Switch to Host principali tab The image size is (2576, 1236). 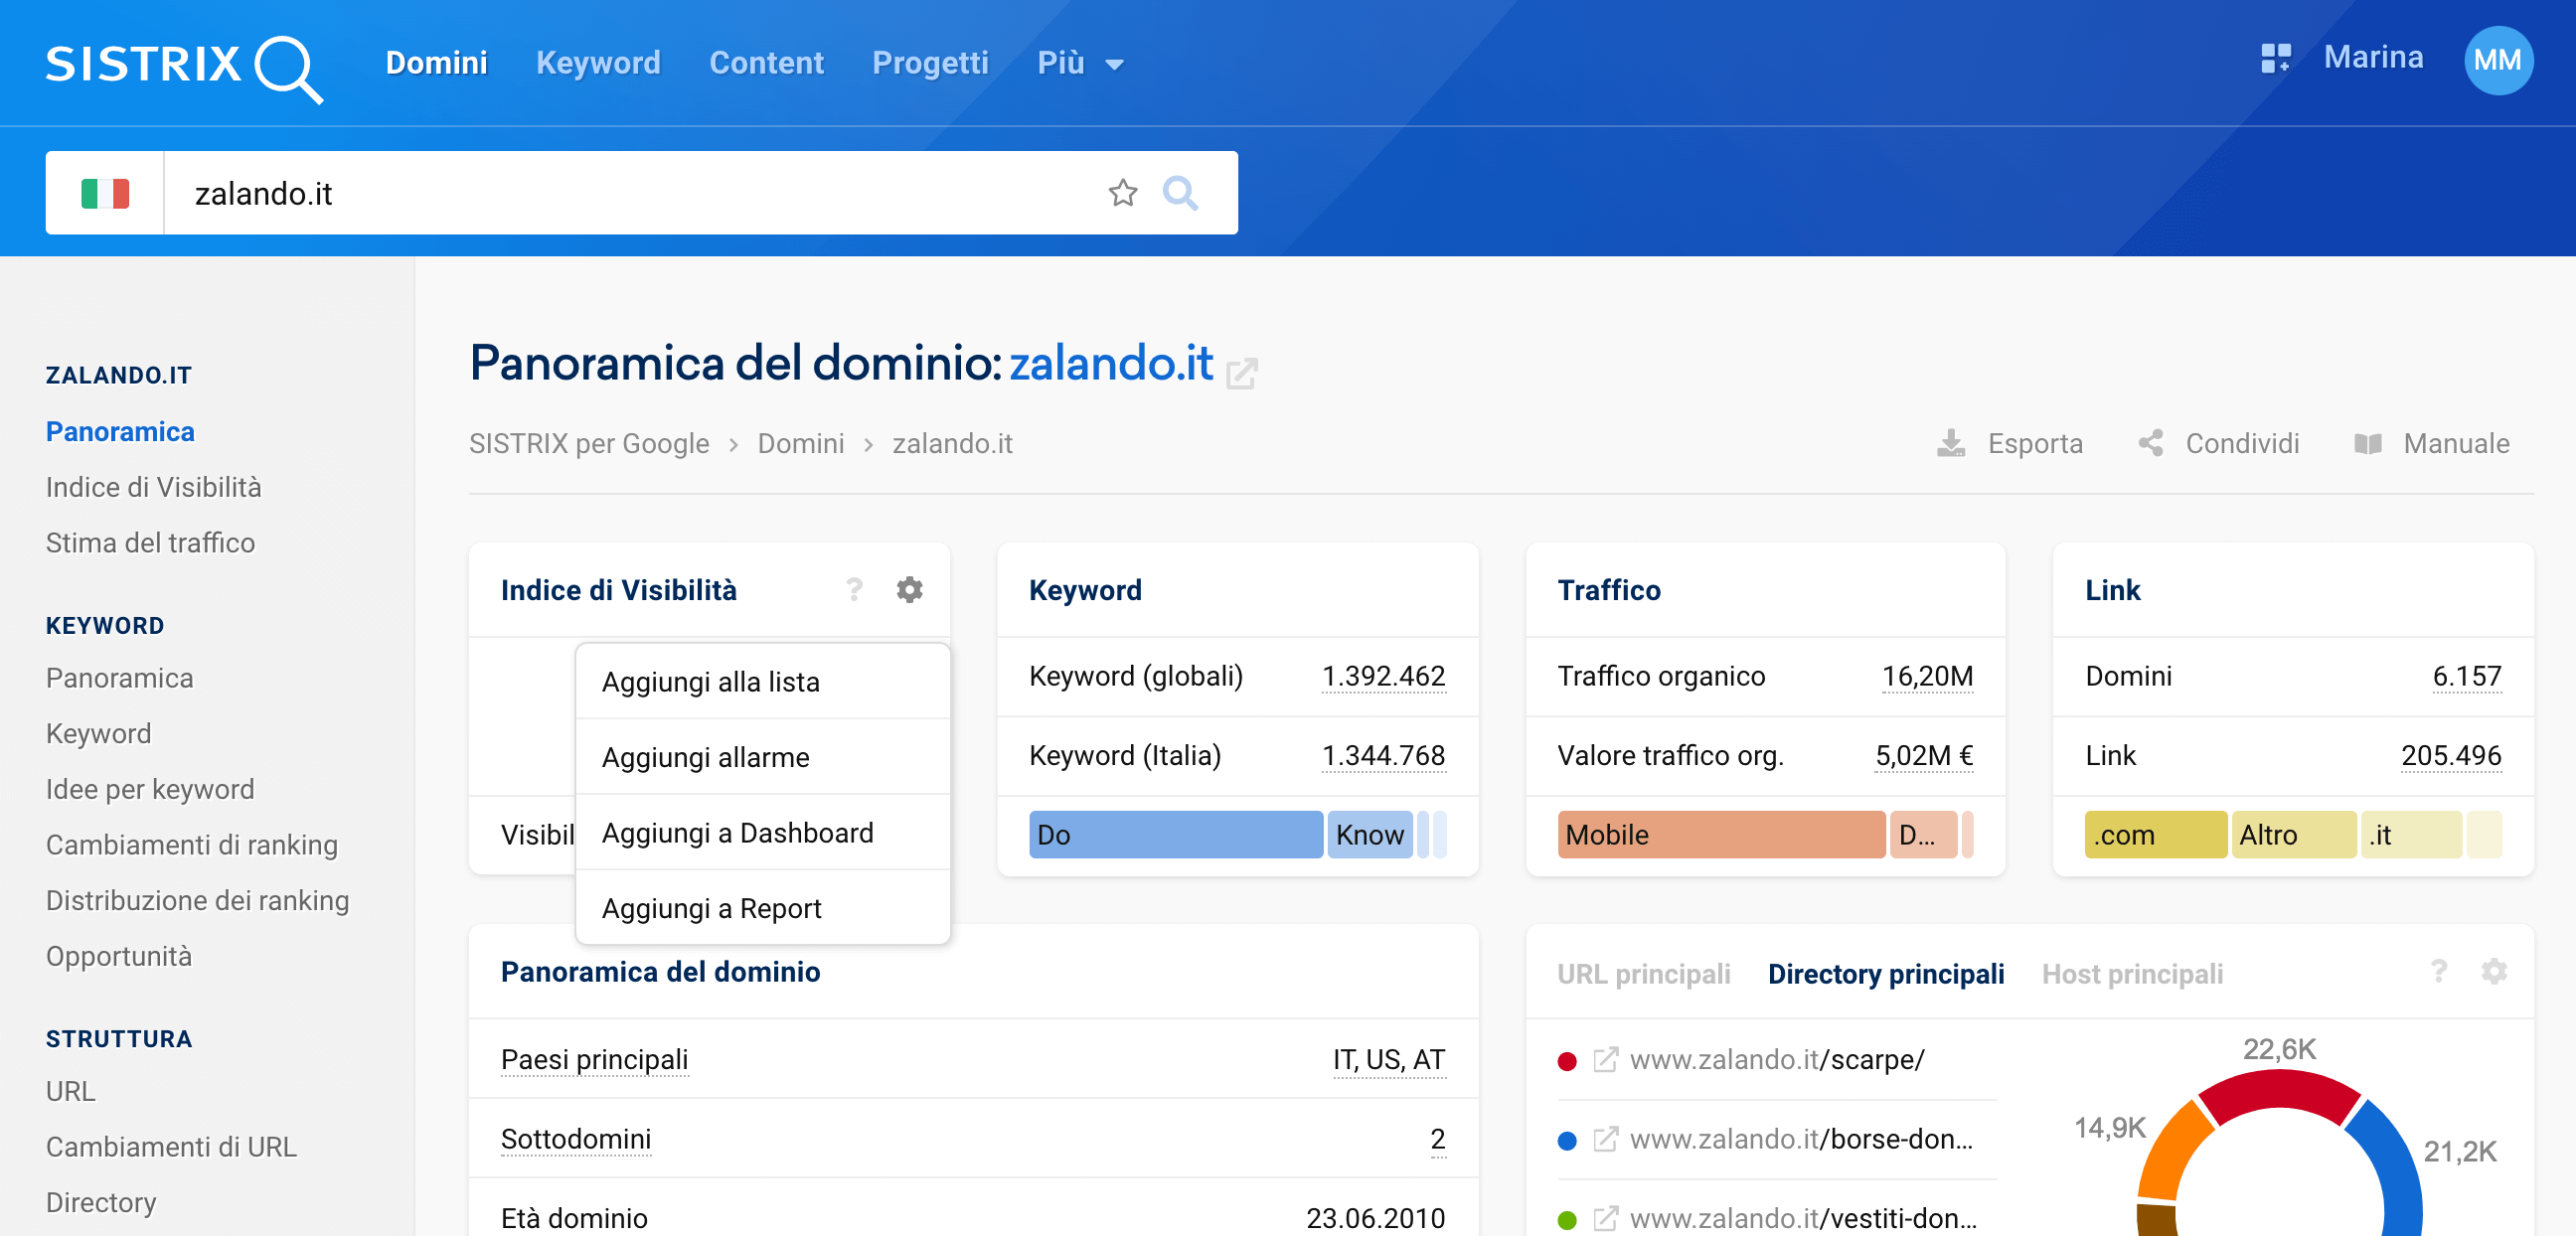click(2132, 974)
